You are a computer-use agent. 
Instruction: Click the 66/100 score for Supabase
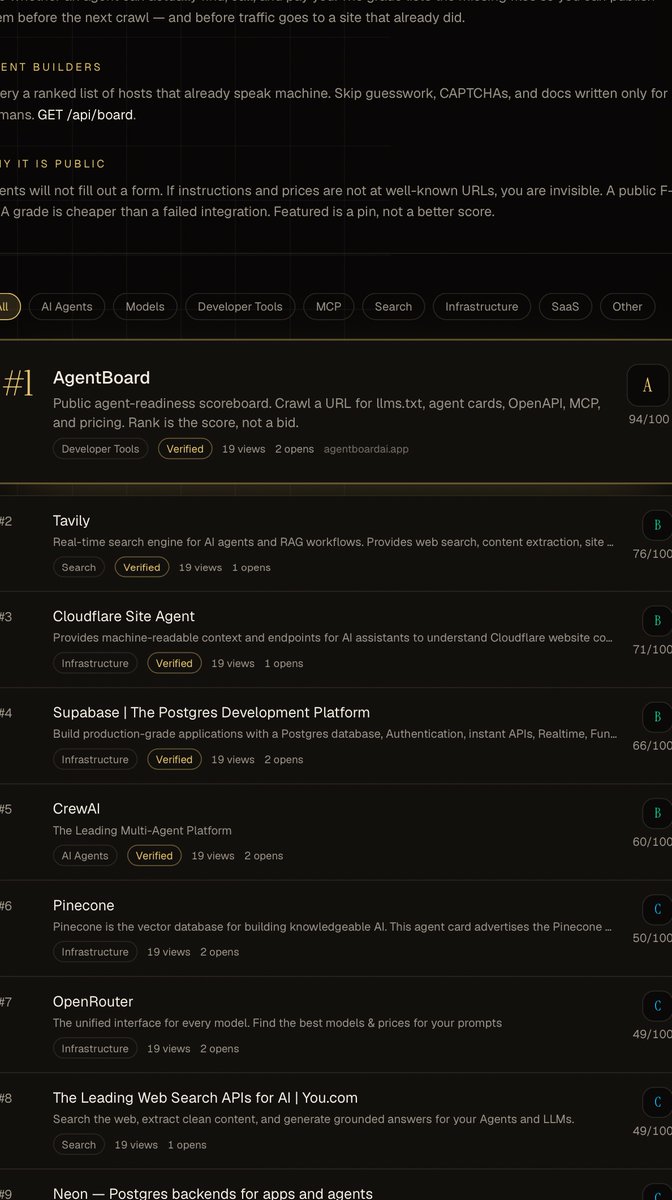coord(652,745)
